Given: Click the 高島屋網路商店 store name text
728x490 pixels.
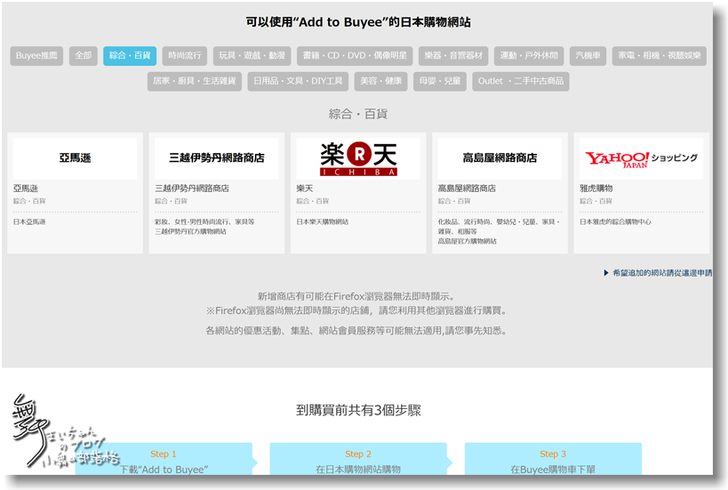Looking at the screenshot, I should coord(467,188).
